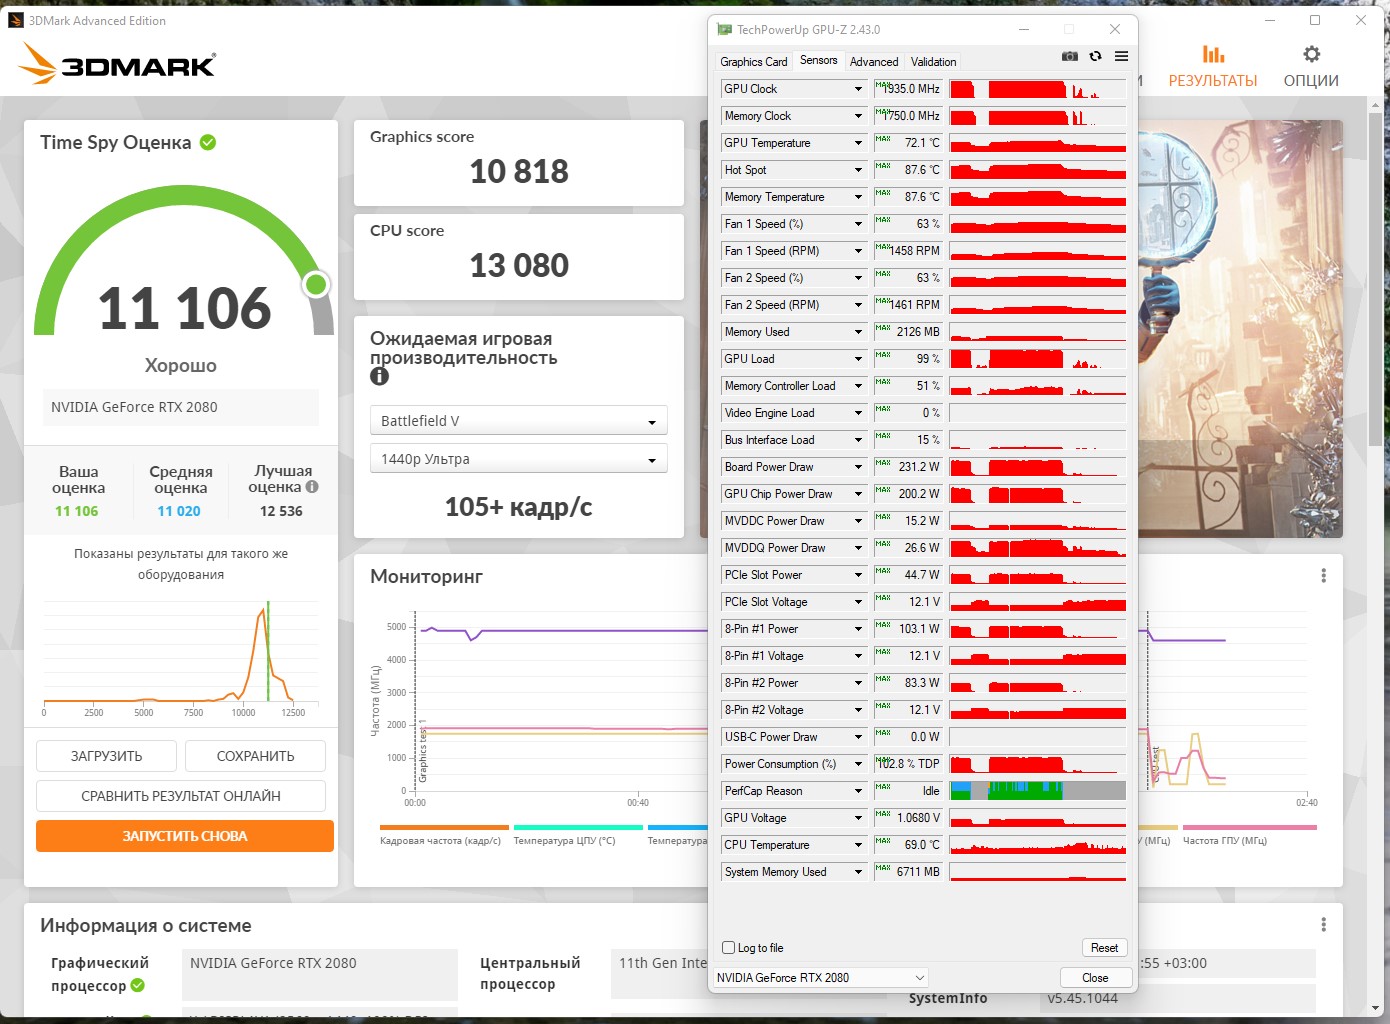Open the GPU-Z hamburger menu
The height and width of the screenshot is (1024, 1390).
click(x=1121, y=57)
